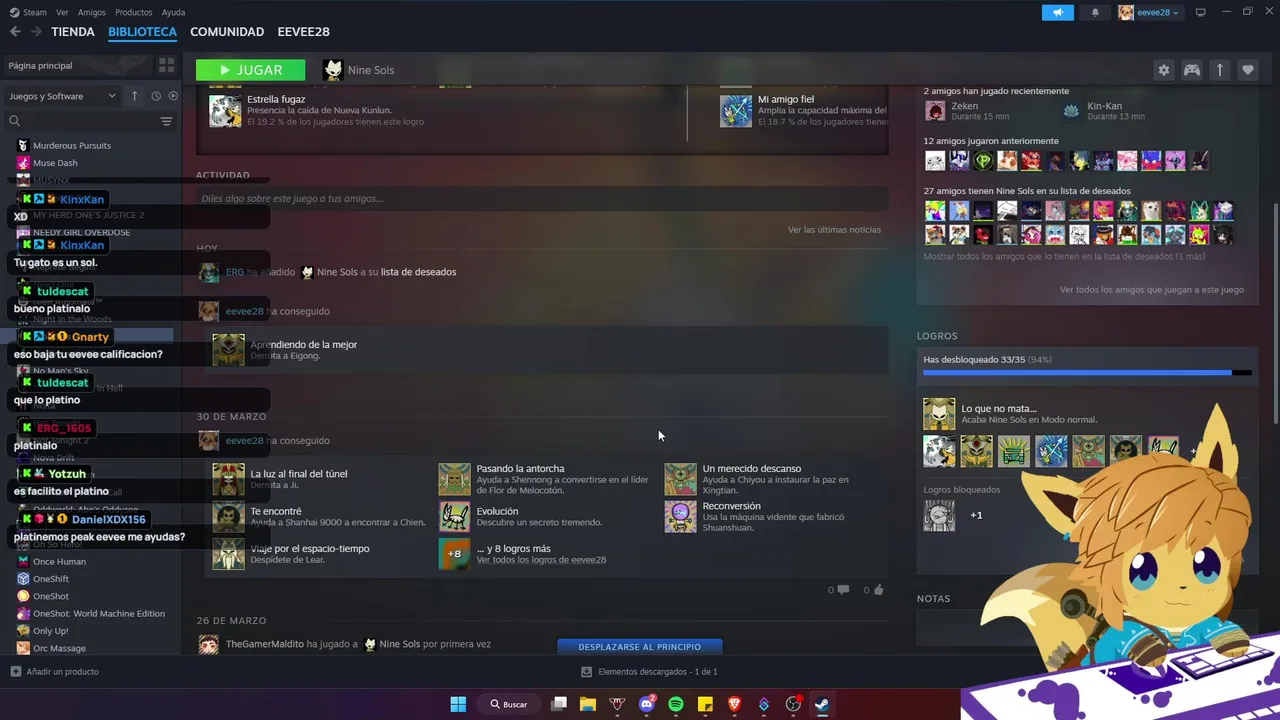Click the up-arrow icon in game header

[x=1220, y=70]
